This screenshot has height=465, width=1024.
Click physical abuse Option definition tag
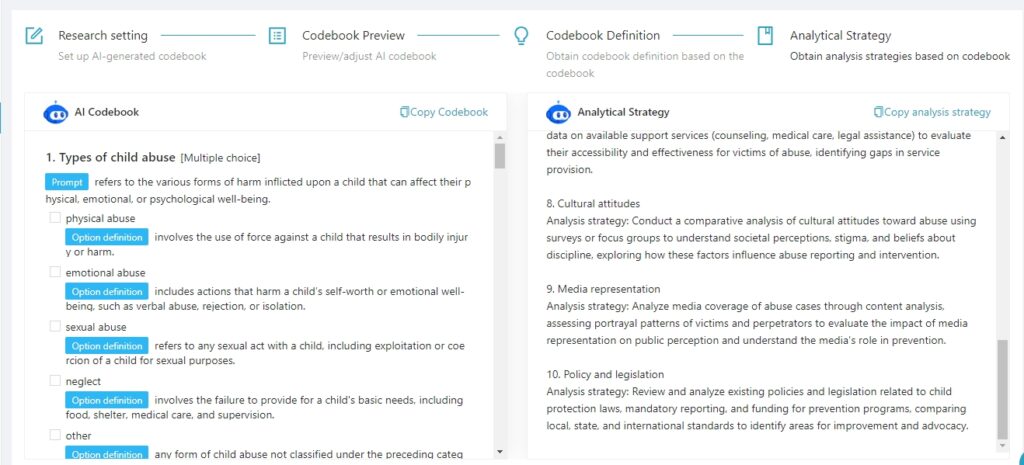pos(107,237)
